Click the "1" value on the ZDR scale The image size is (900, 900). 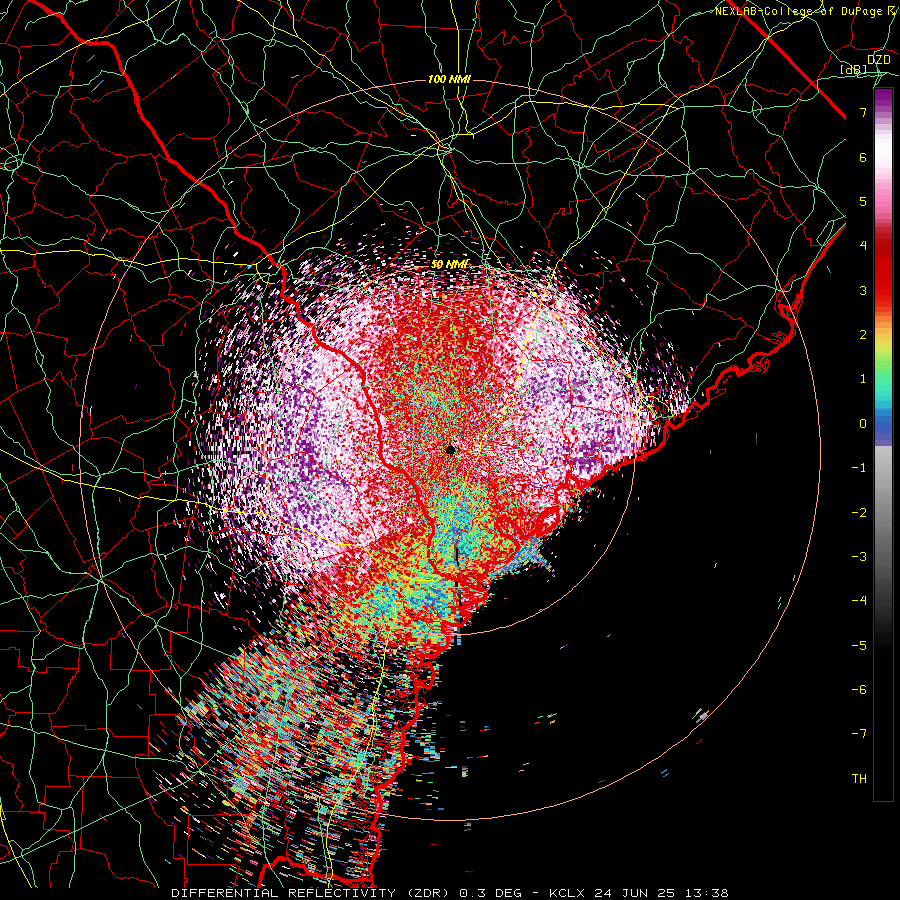click(863, 379)
